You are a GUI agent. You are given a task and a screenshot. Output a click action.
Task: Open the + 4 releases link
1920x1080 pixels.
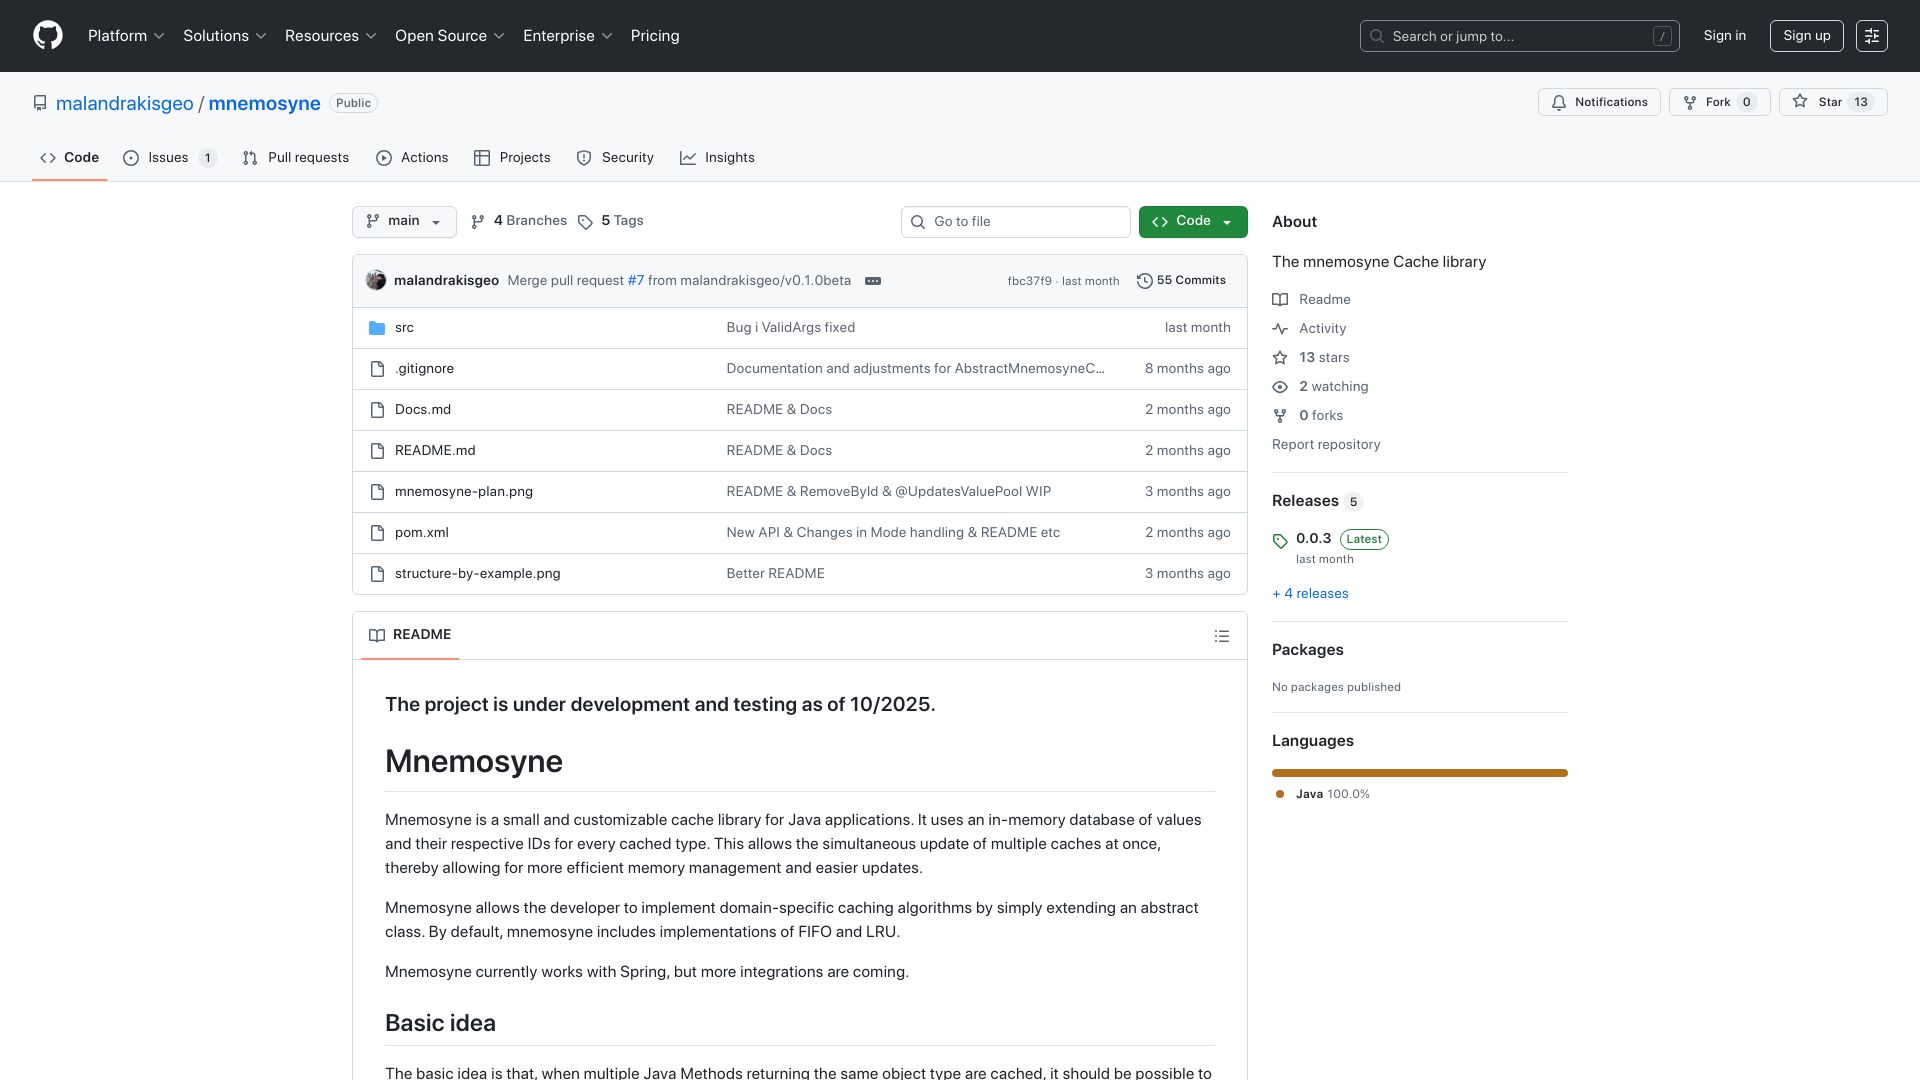(1310, 594)
